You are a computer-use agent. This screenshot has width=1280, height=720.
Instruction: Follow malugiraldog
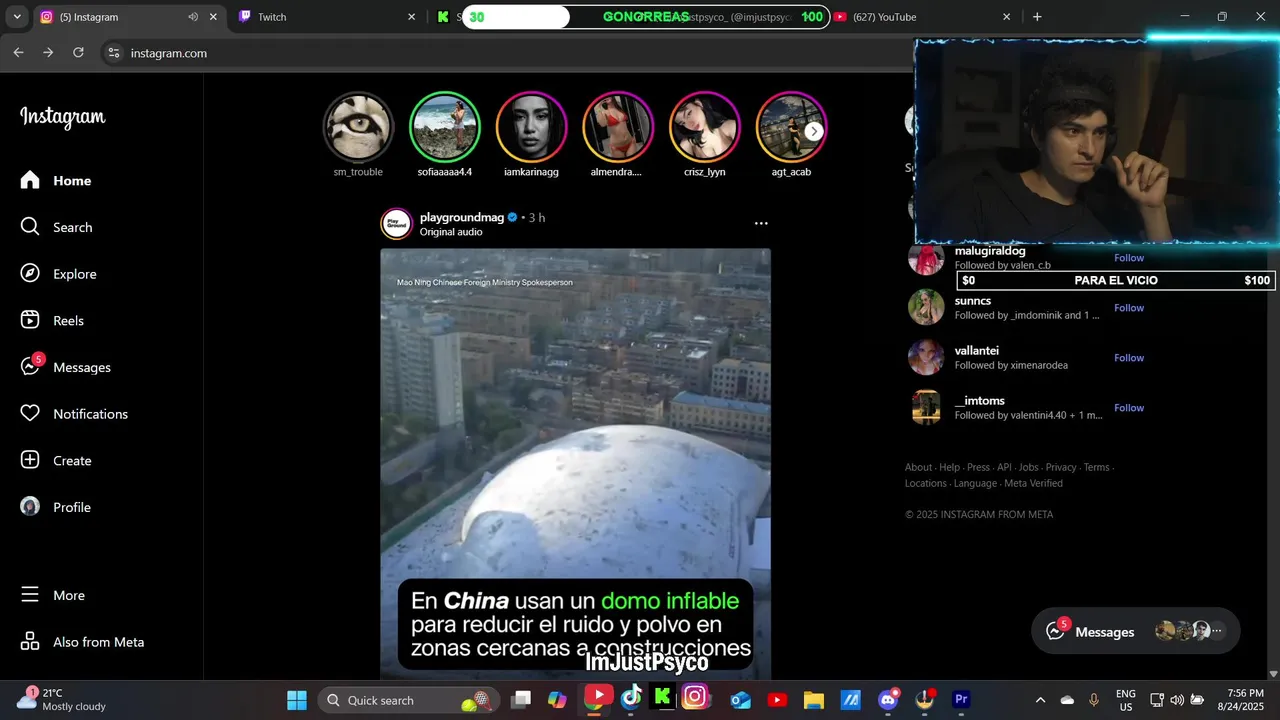(1129, 258)
